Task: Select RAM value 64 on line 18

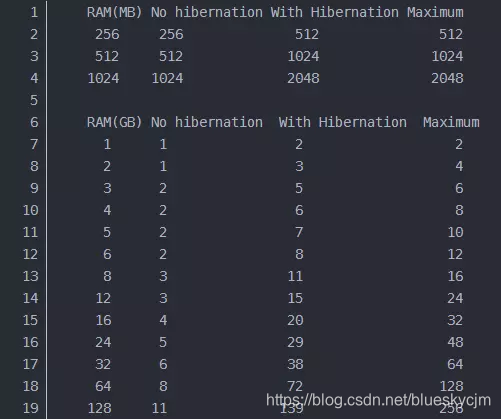Action: click(103, 386)
